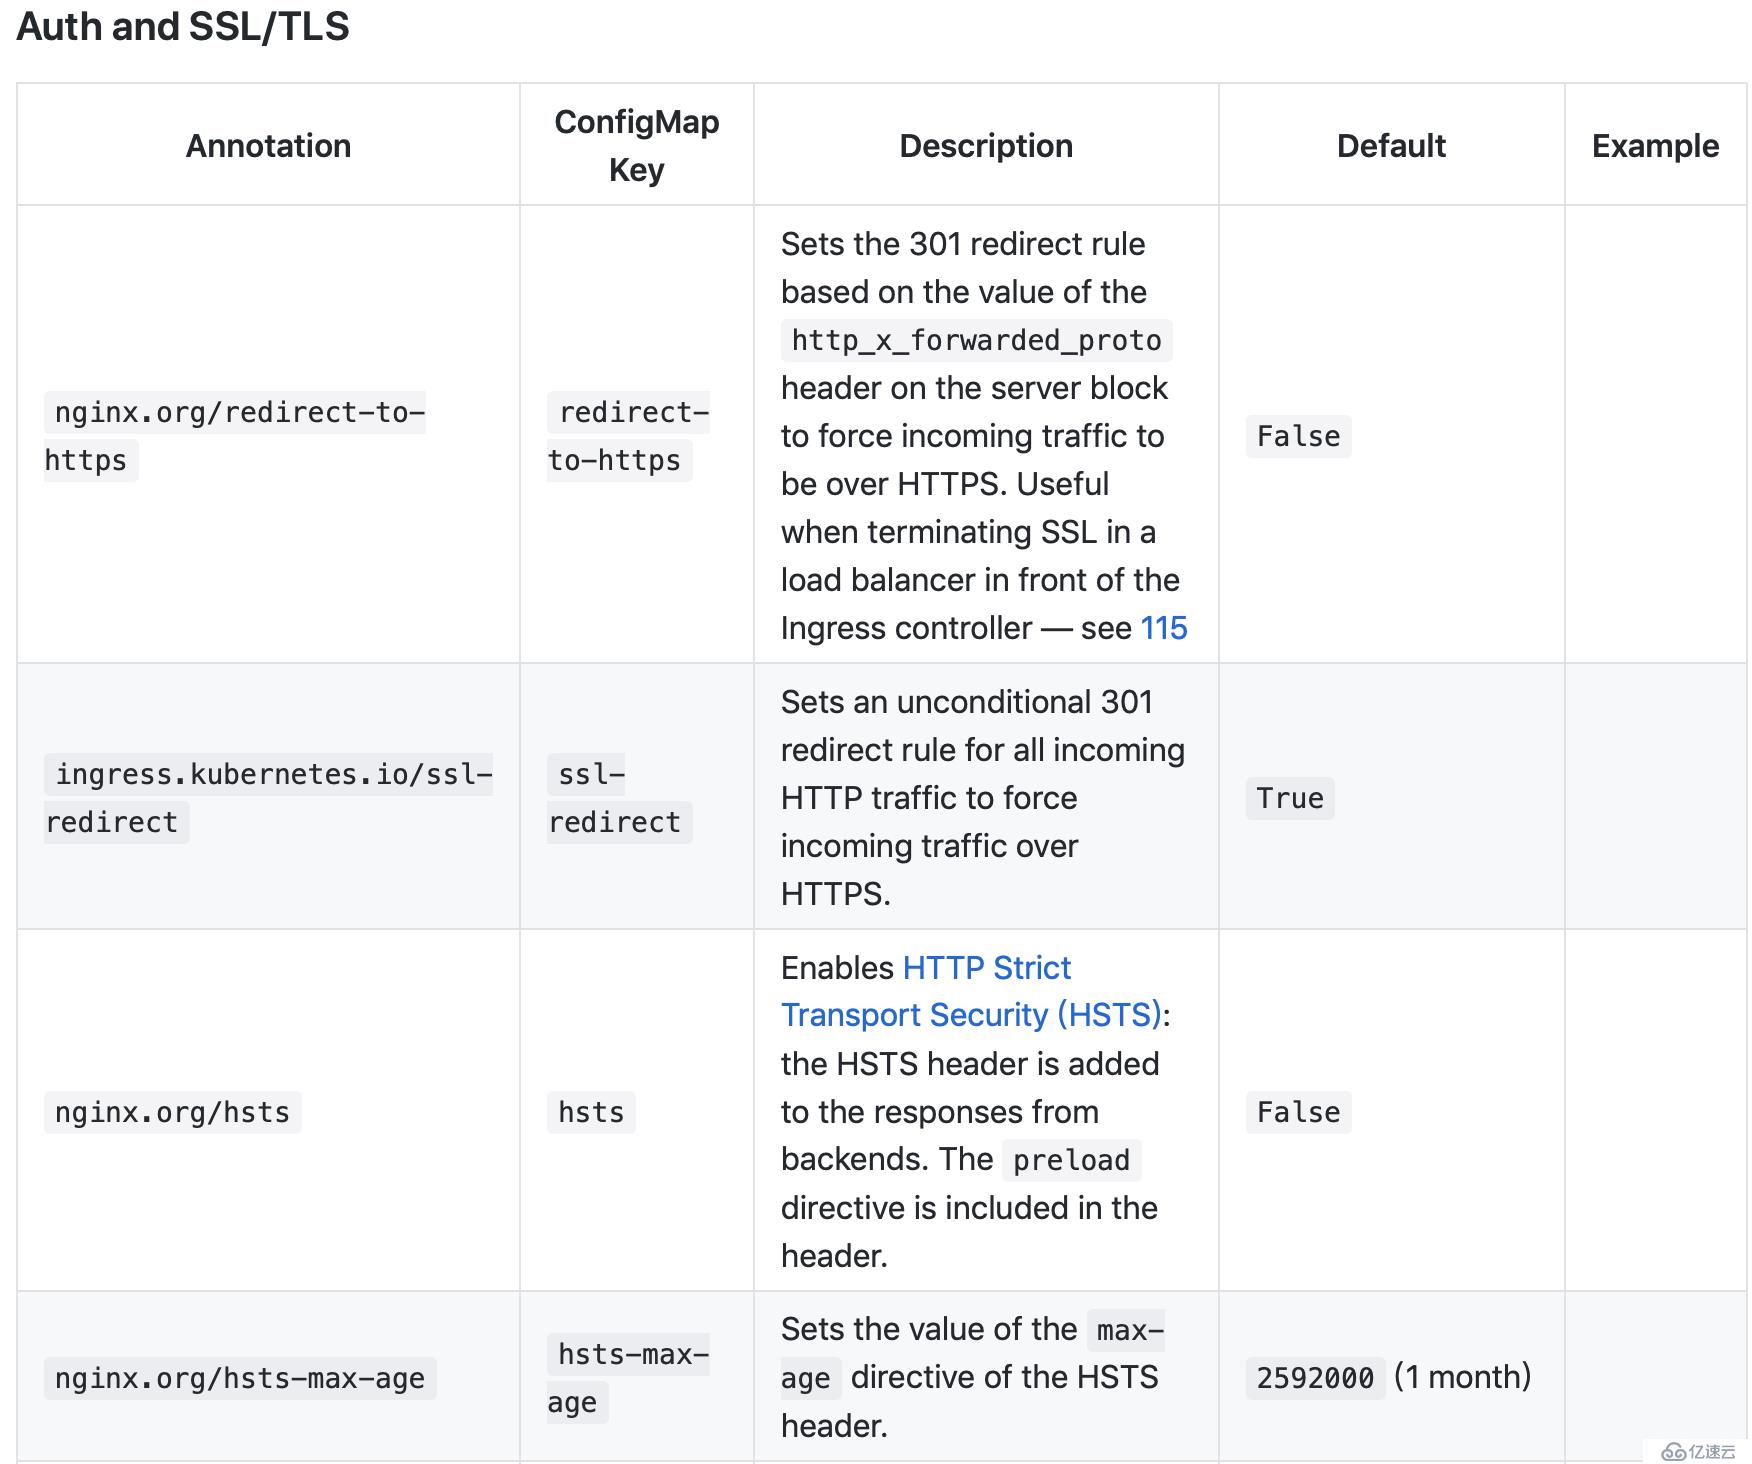Click the Auth and SSL/TLS heading
The height and width of the screenshot is (1464, 1752).
[x=183, y=26]
